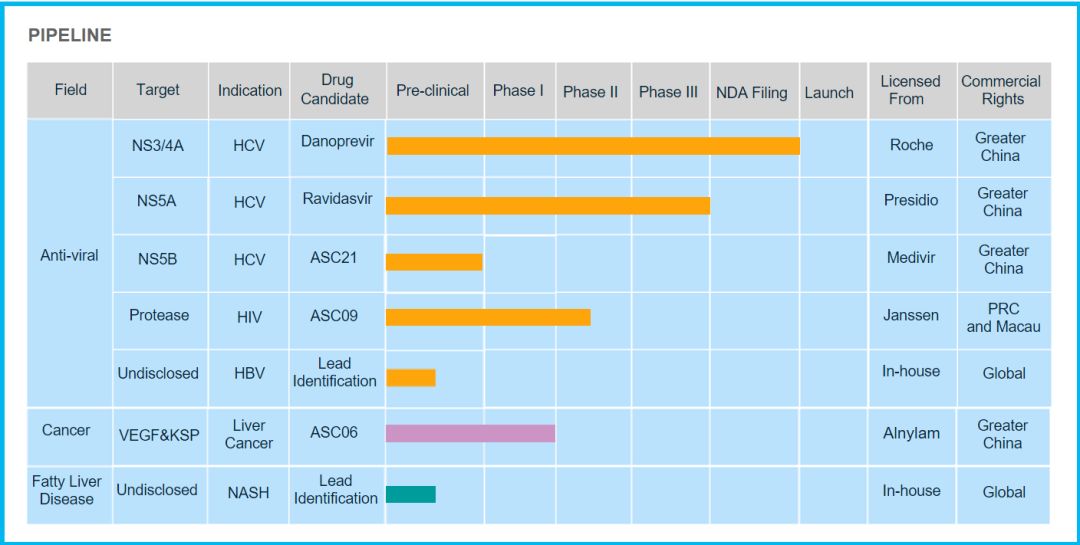Image resolution: width=1080 pixels, height=545 pixels.
Task: Click the teal NASH progress bar
Action: 411,494
